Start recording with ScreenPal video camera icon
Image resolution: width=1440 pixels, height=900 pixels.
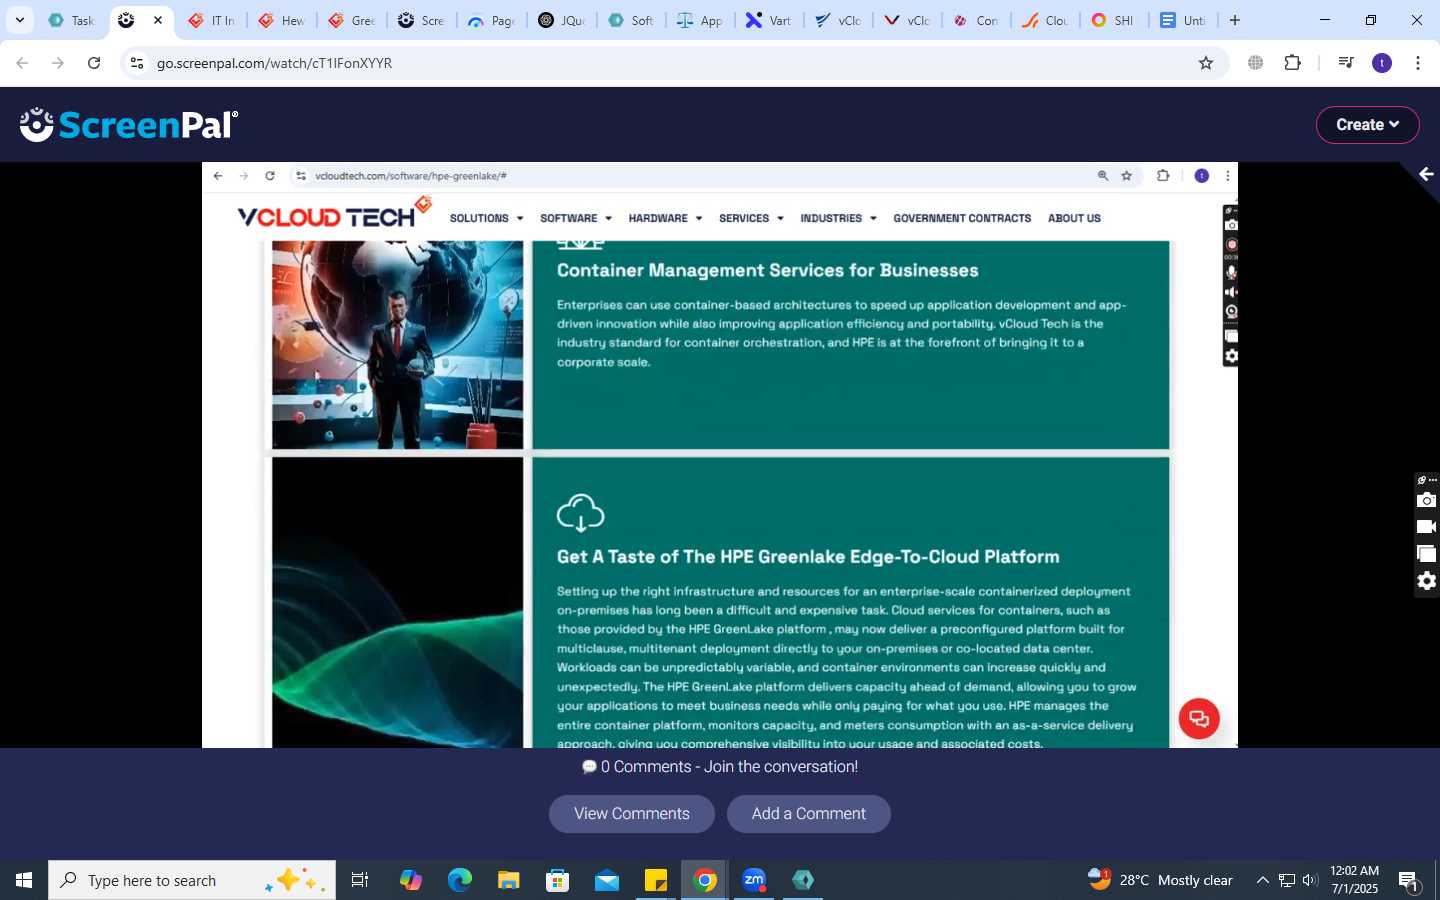click(1427, 527)
